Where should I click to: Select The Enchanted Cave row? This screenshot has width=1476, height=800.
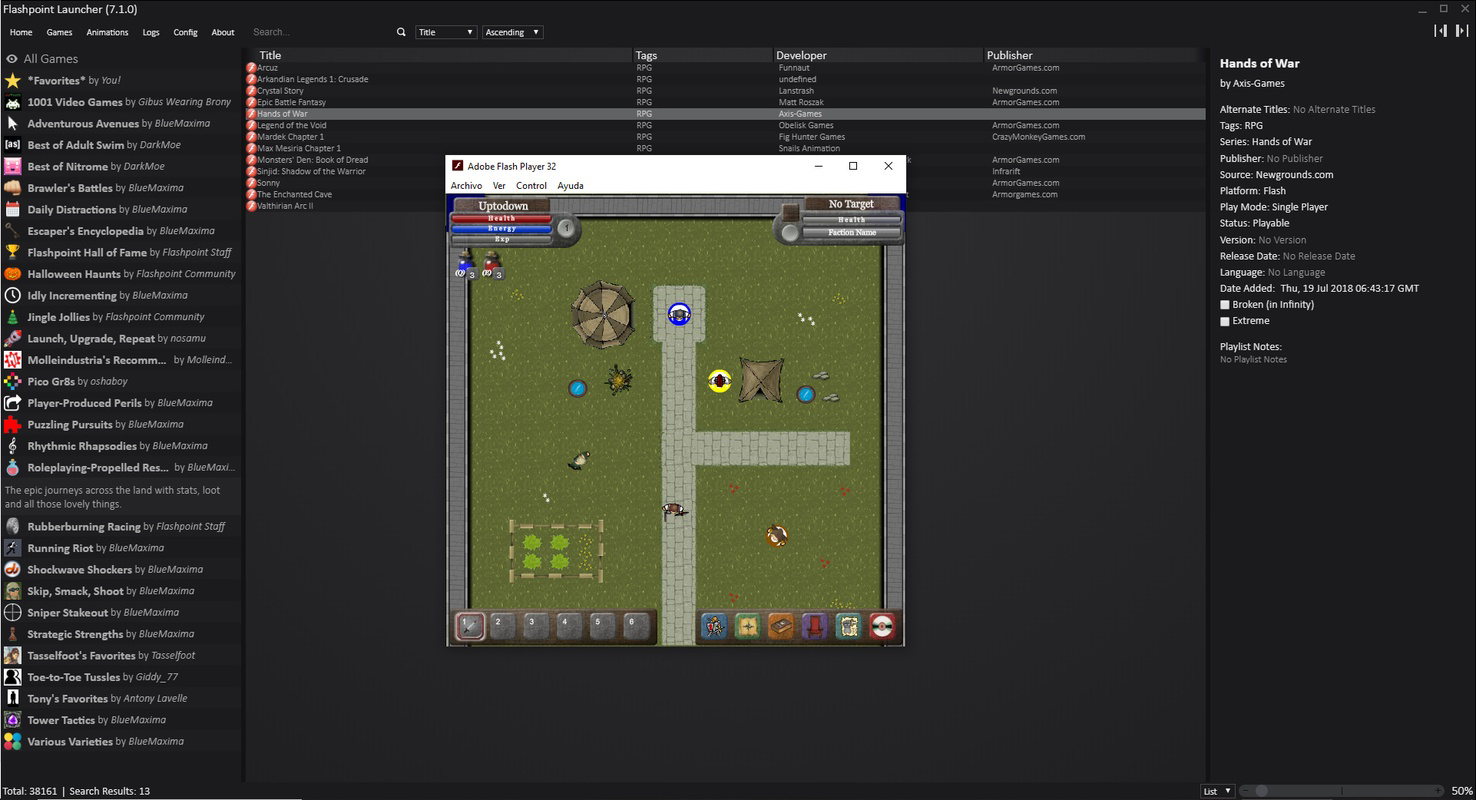coord(726,194)
